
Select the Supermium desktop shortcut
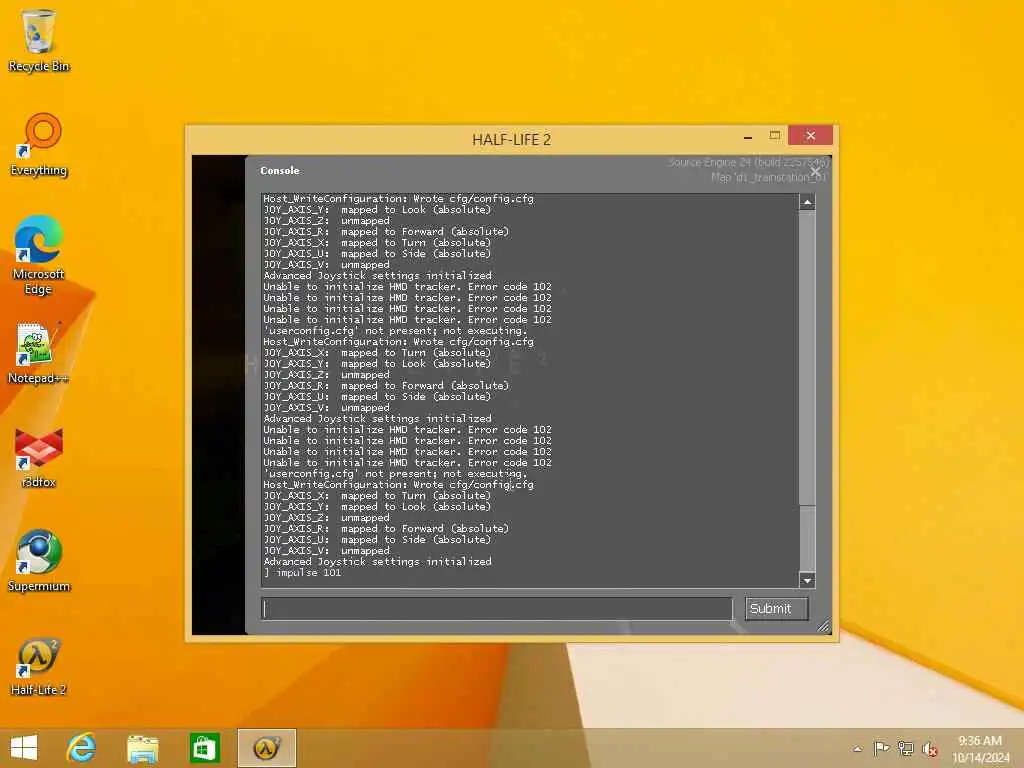point(39,561)
